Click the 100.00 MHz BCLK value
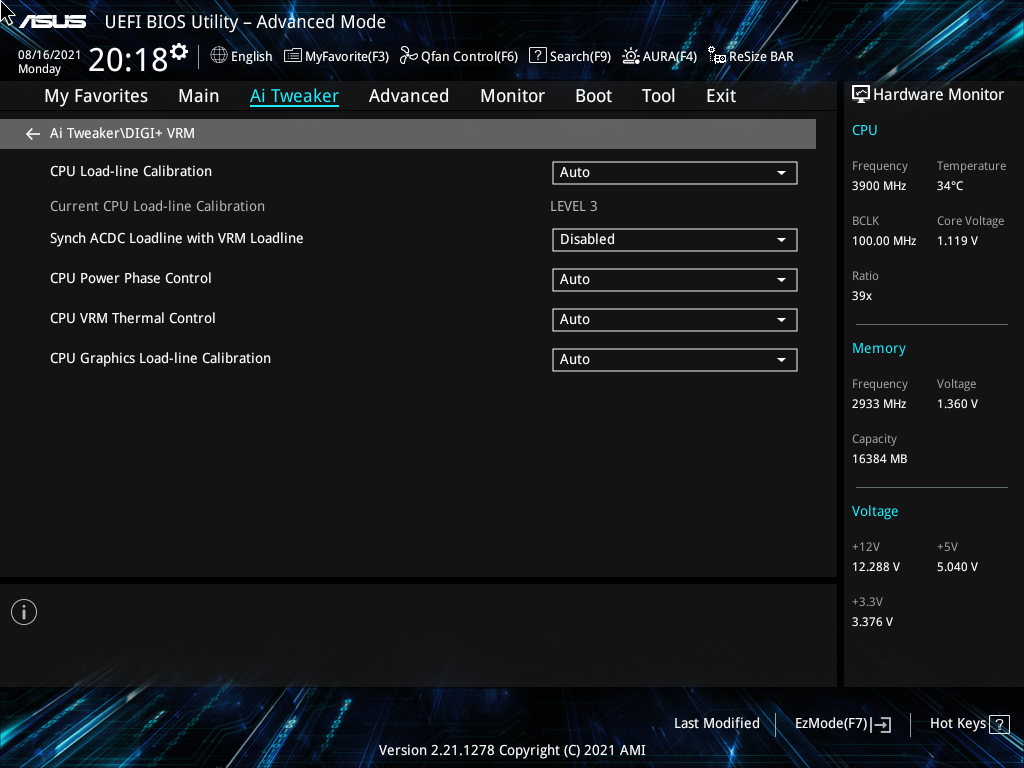1024x768 pixels. (x=884, y=241)
